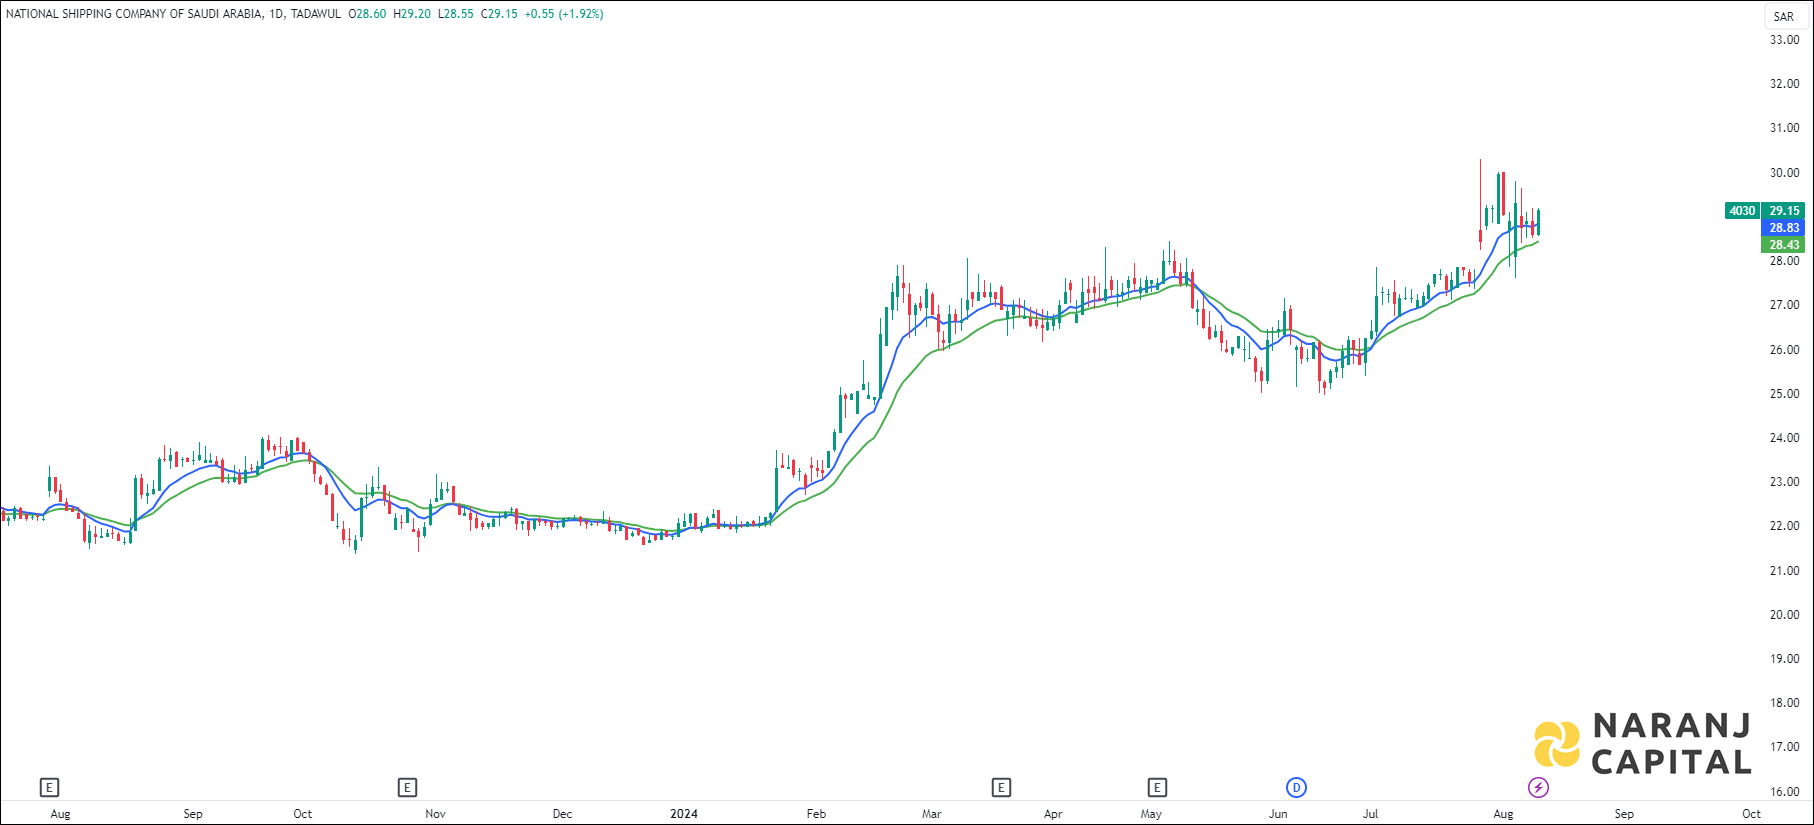Click the 26.00 price axis label
Viewport: 1814px width, 825px height.
coord(1784,350)
